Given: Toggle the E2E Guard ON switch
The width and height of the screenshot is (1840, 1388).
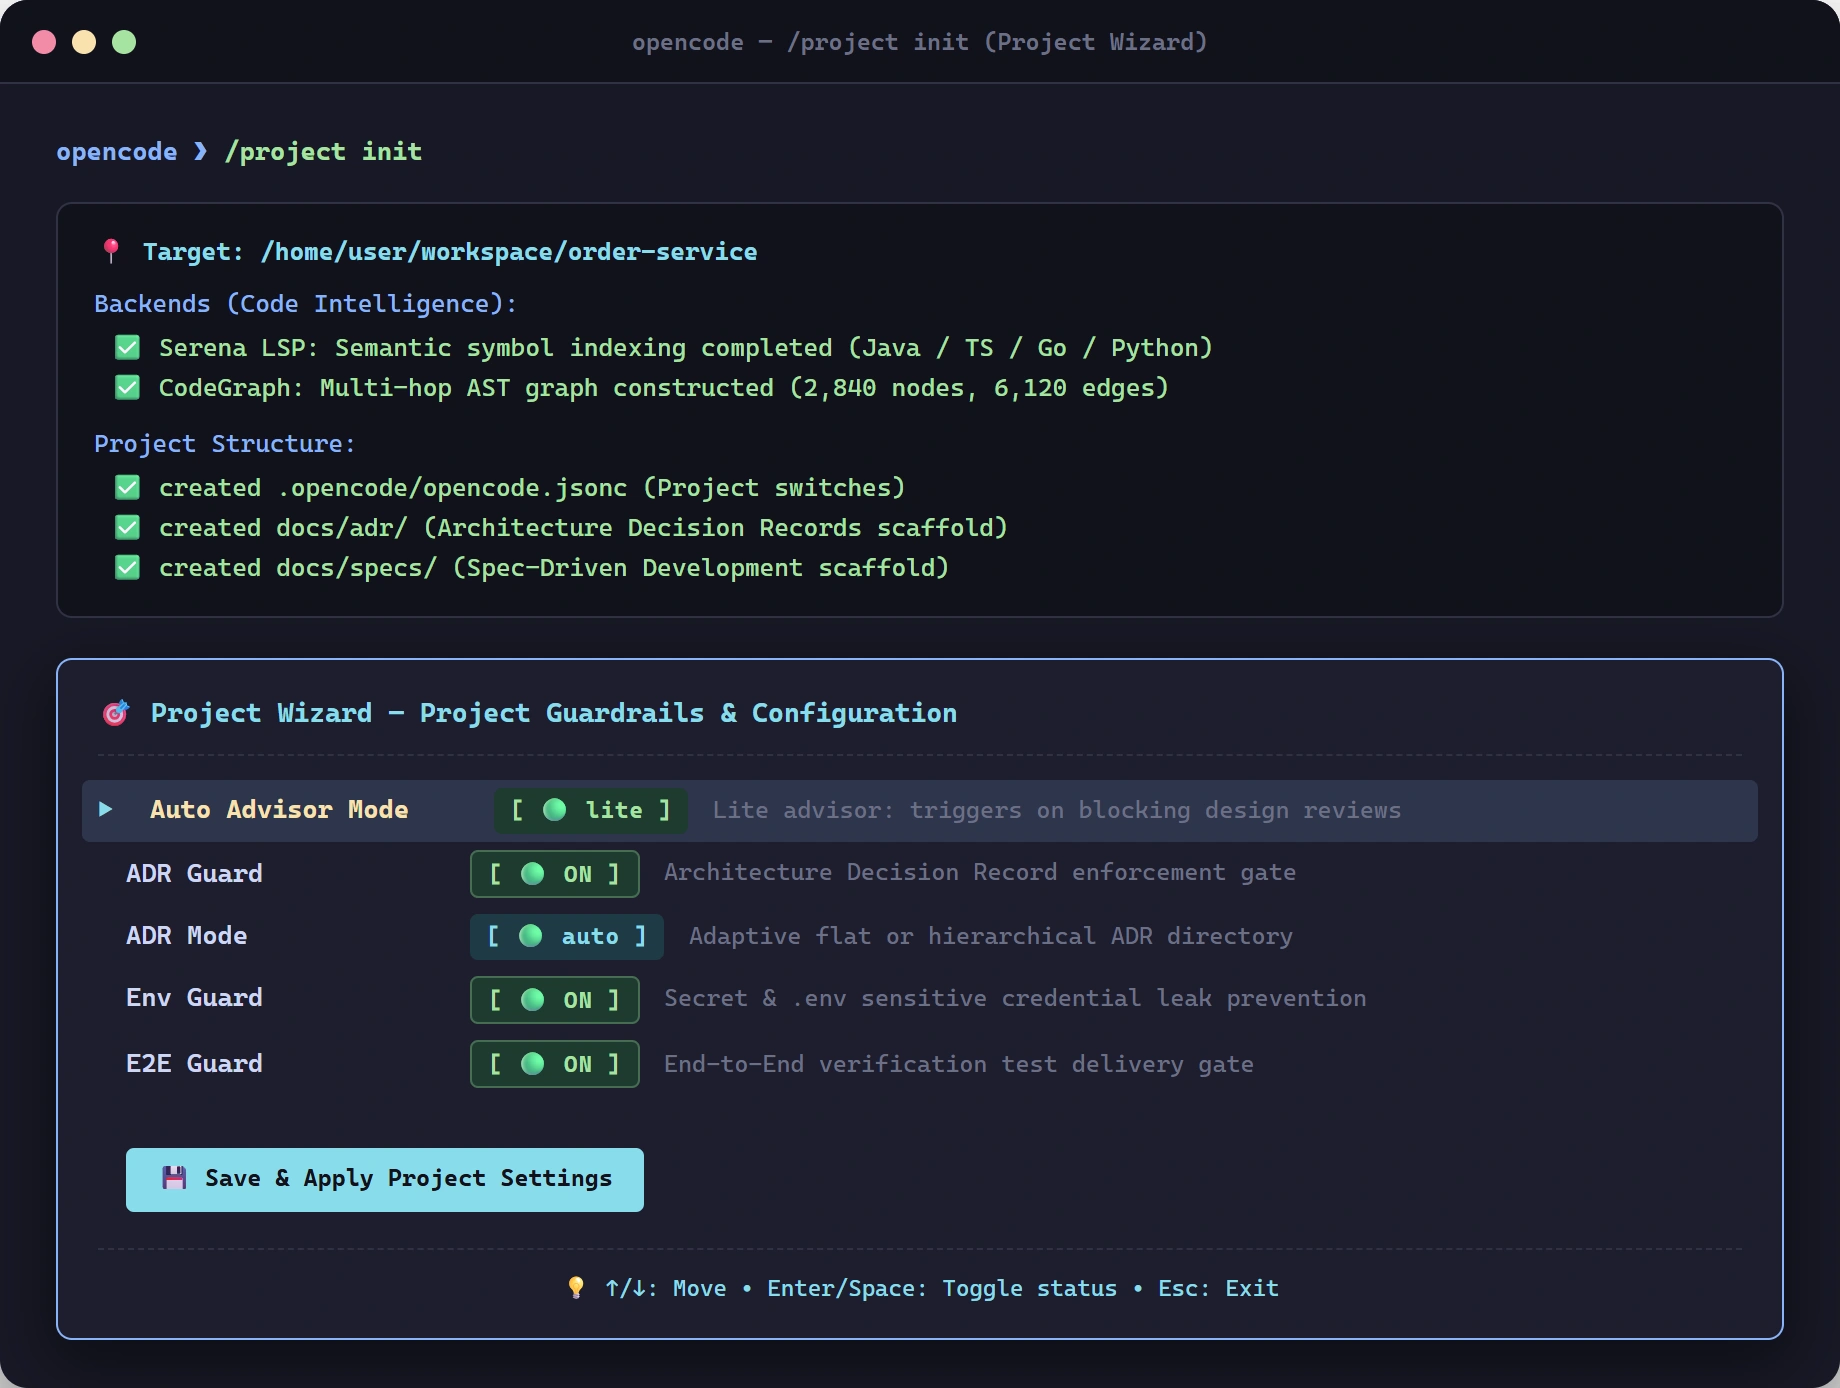Looking at the screenshot, I should 555,1064.
